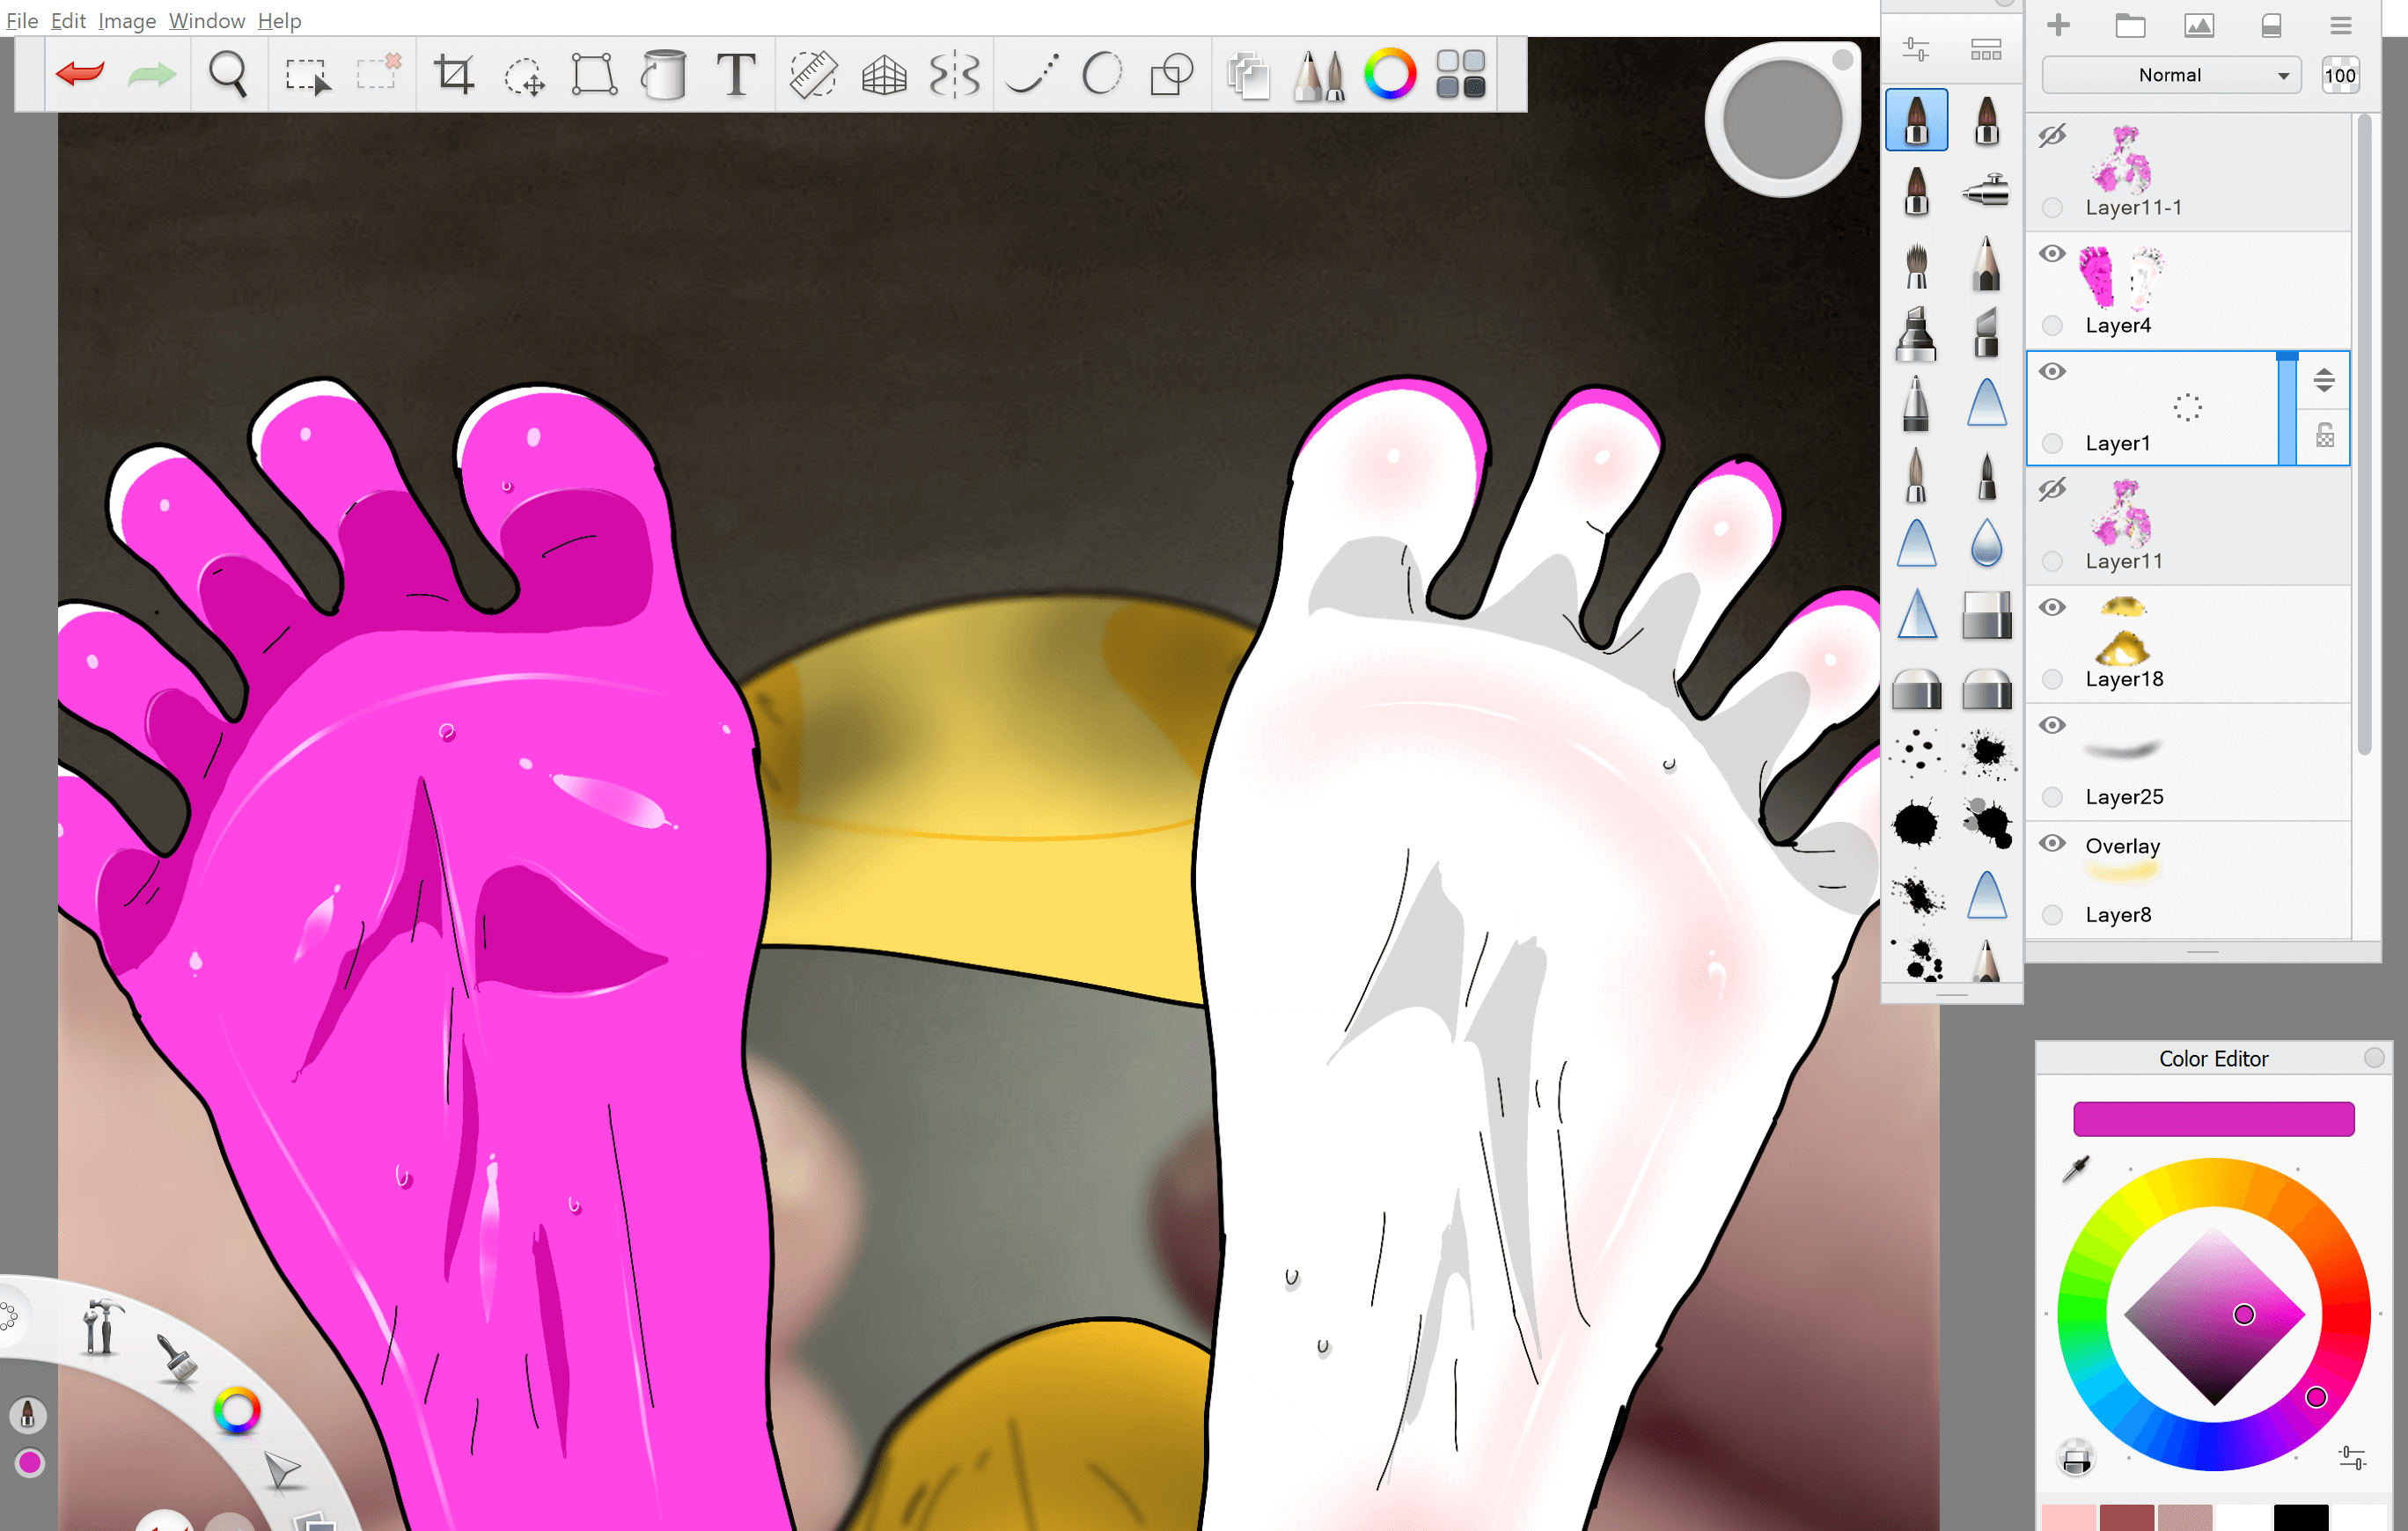Select the Perspective Guide grid tool
Viewport: 2408px width, 1531px height.
[x=884, y=74]
